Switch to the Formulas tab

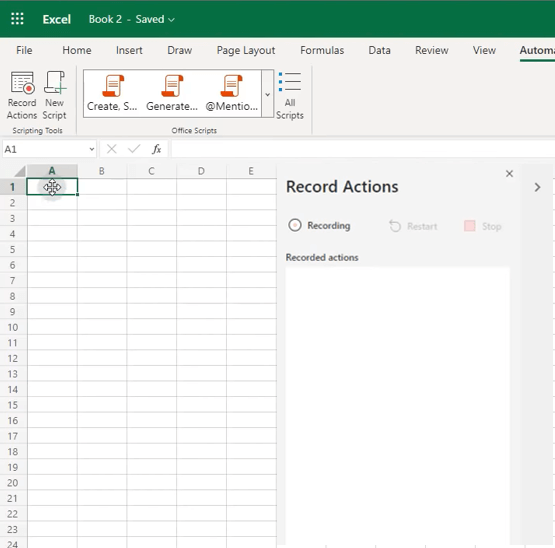click(x=322, y=50)
